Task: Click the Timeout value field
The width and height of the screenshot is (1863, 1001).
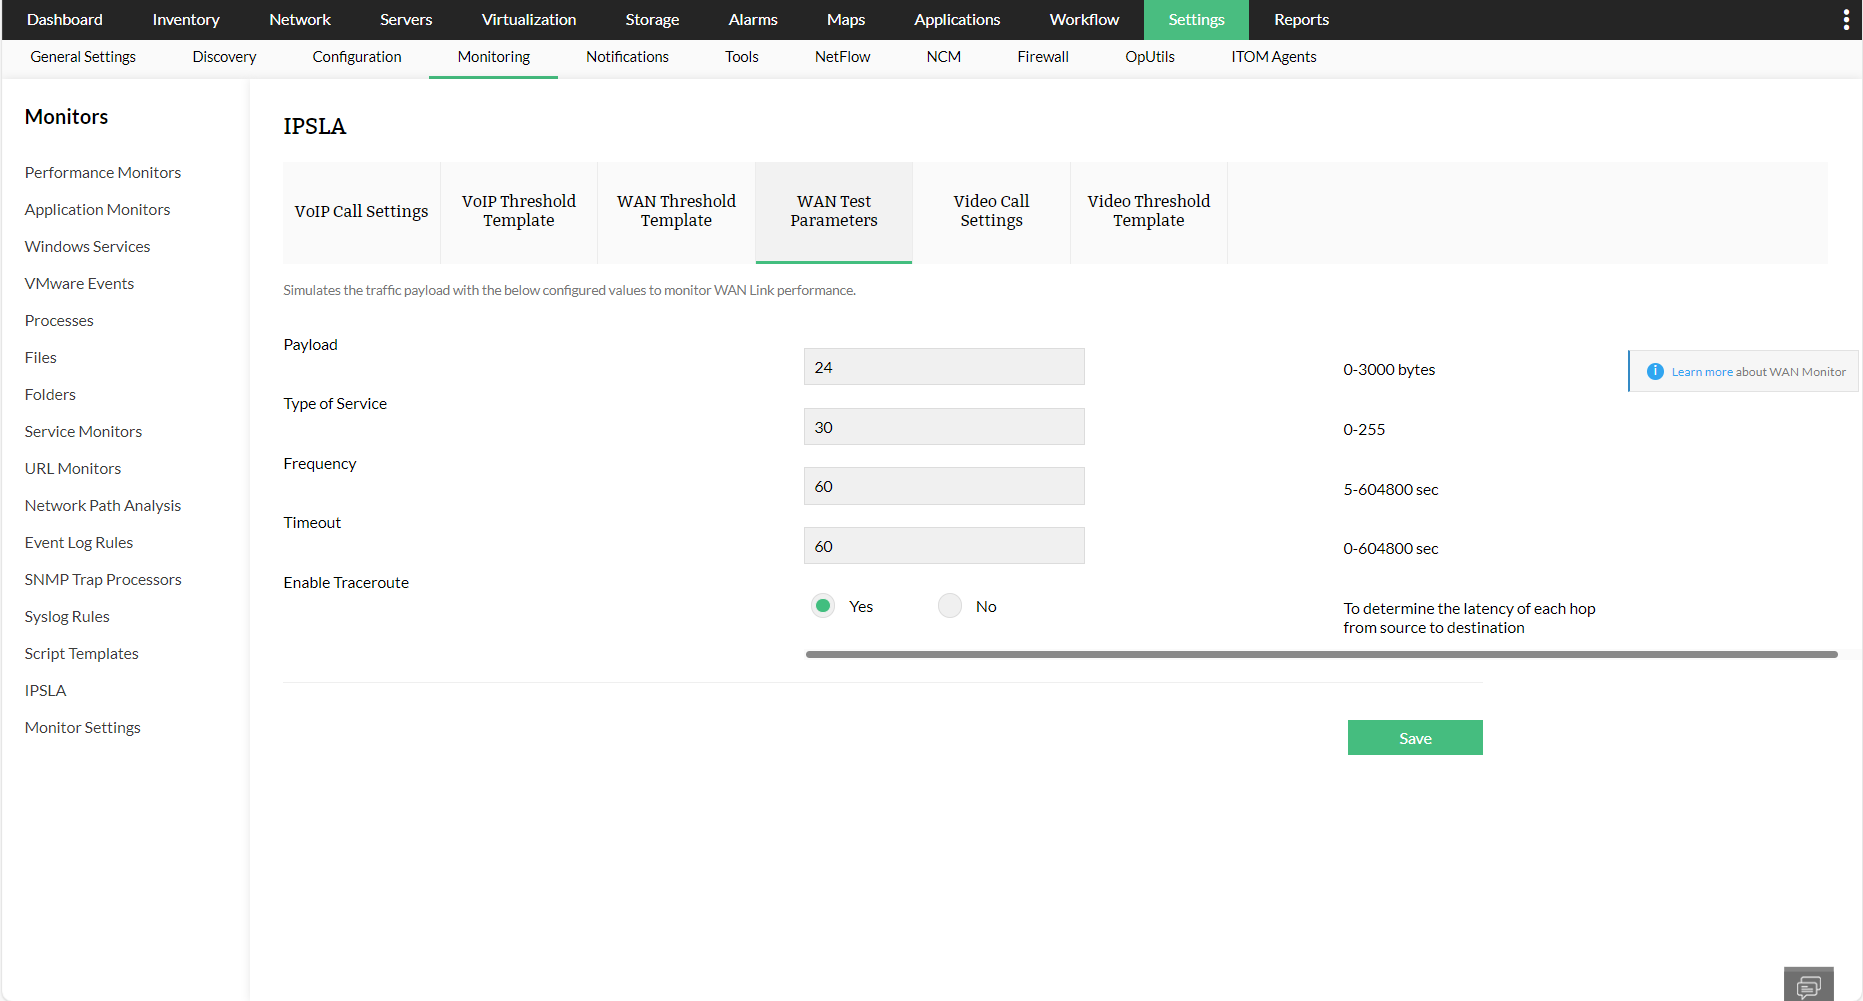Action: click(x=943, y=545)
